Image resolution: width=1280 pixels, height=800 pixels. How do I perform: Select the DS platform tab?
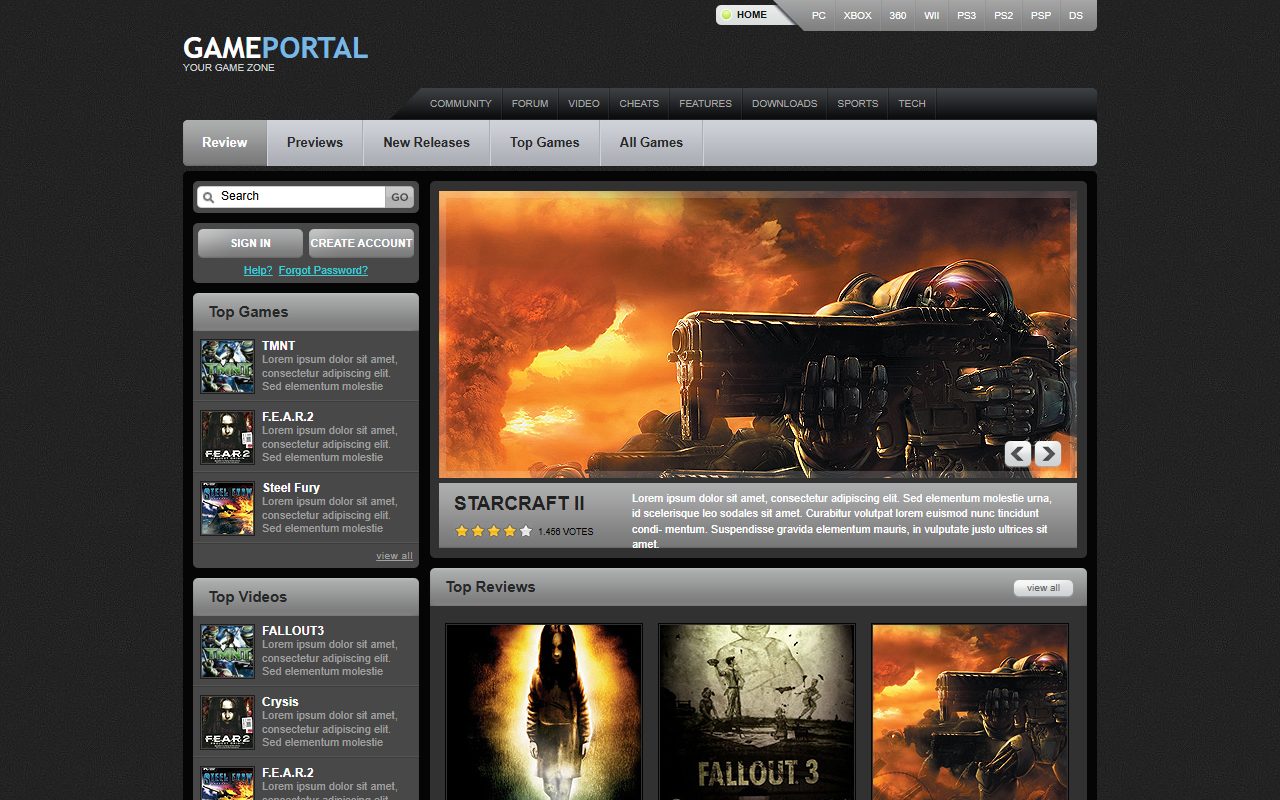click(1076, 15)
